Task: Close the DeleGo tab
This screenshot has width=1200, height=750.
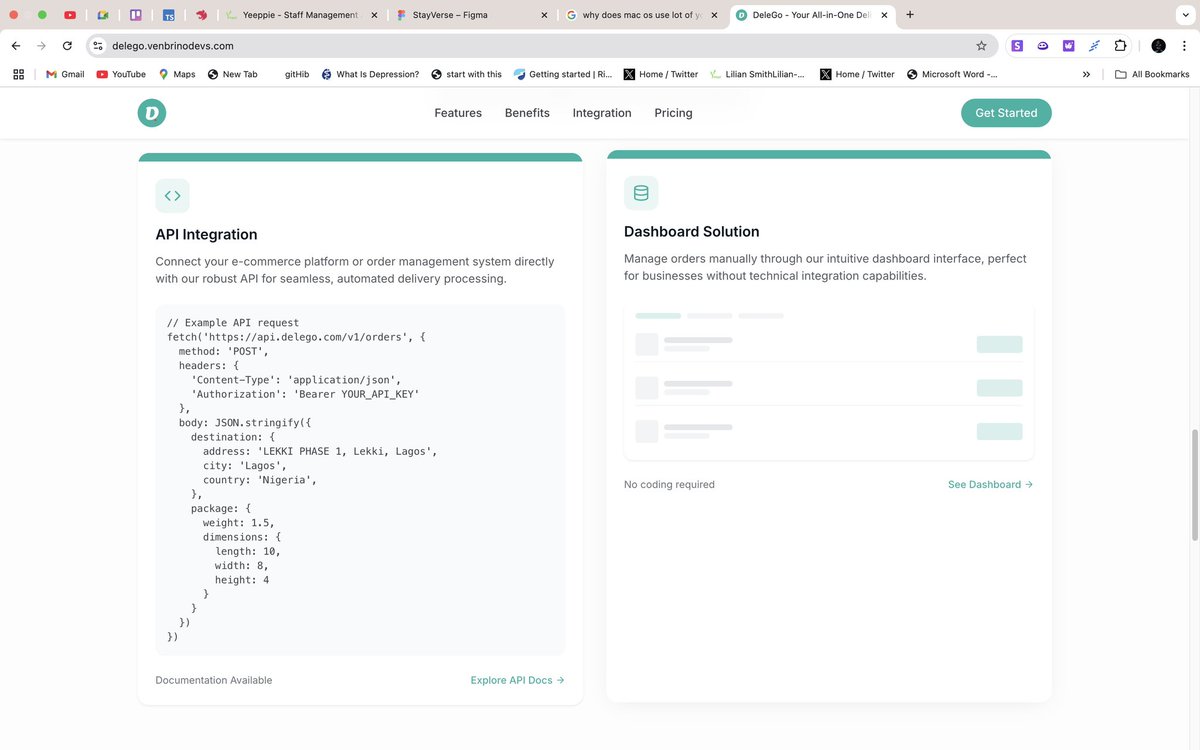Action: [x=884, y=15]
